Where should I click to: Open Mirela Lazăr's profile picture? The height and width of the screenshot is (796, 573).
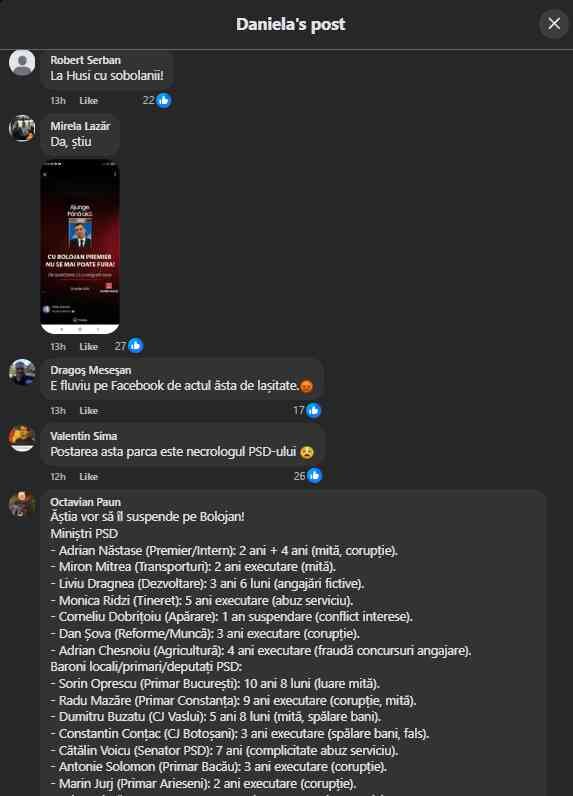pyautogui.click(x=22, y=128)
